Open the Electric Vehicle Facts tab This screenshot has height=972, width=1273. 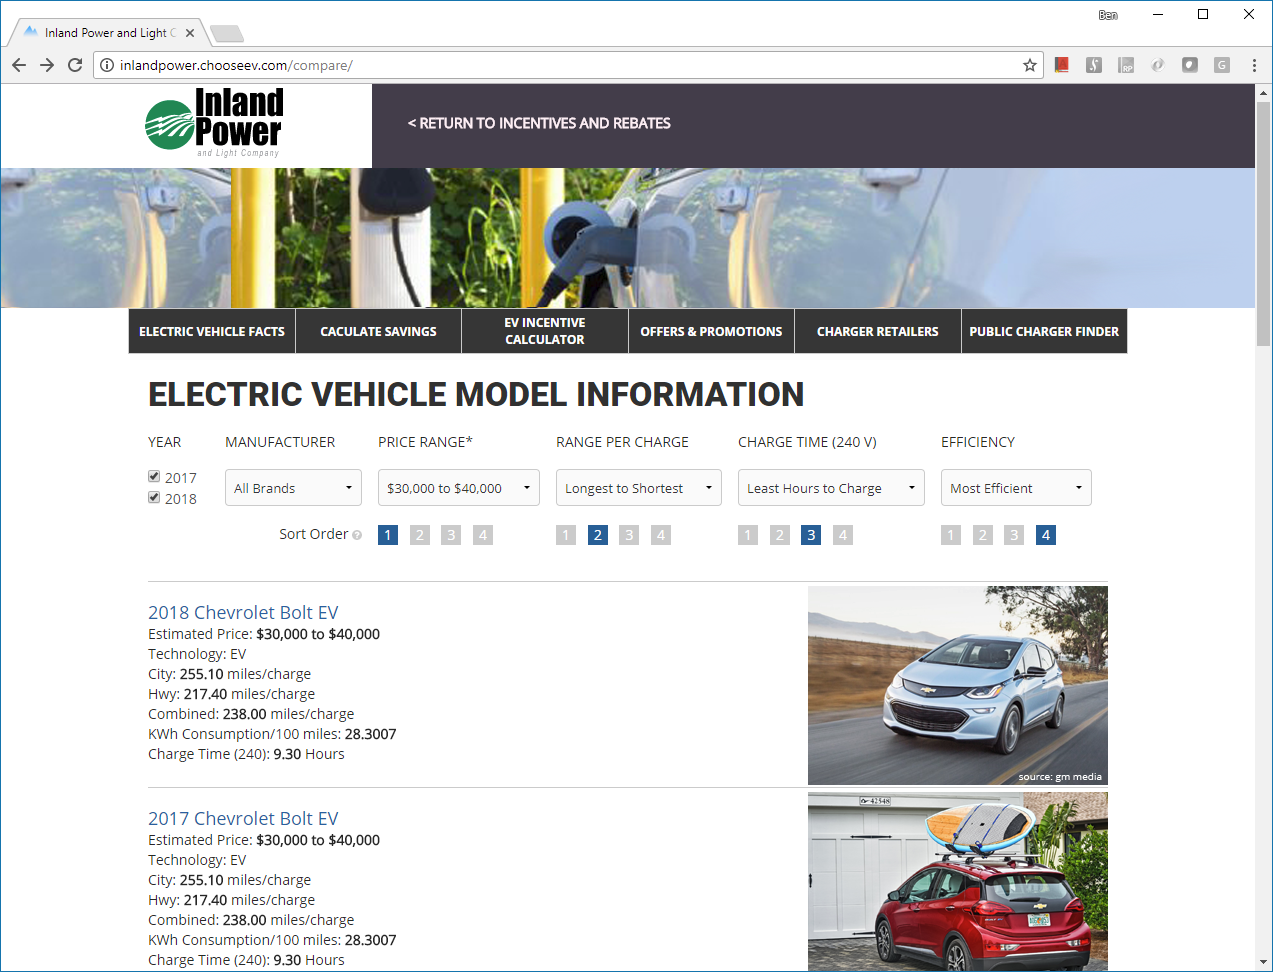coord(212,331)
